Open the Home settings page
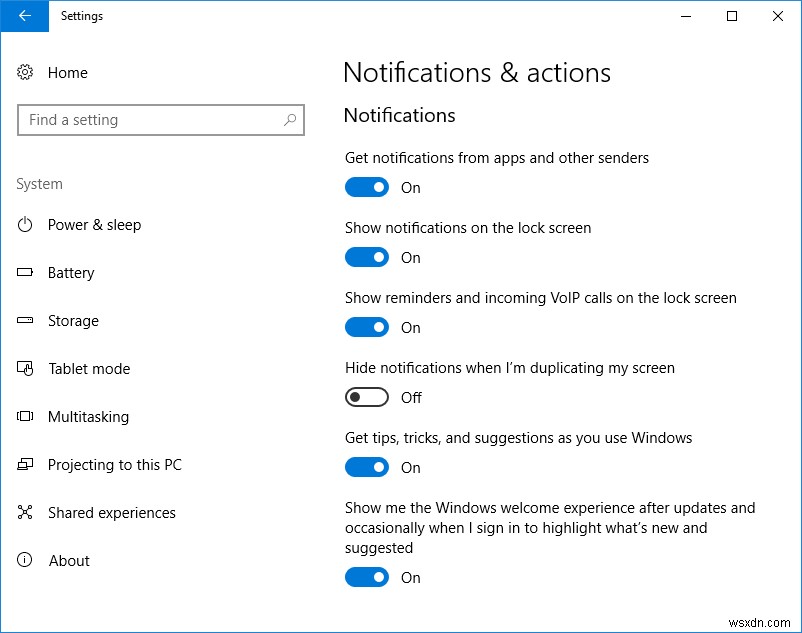Viewport: 802px width, 633px height. coord(69,72)
